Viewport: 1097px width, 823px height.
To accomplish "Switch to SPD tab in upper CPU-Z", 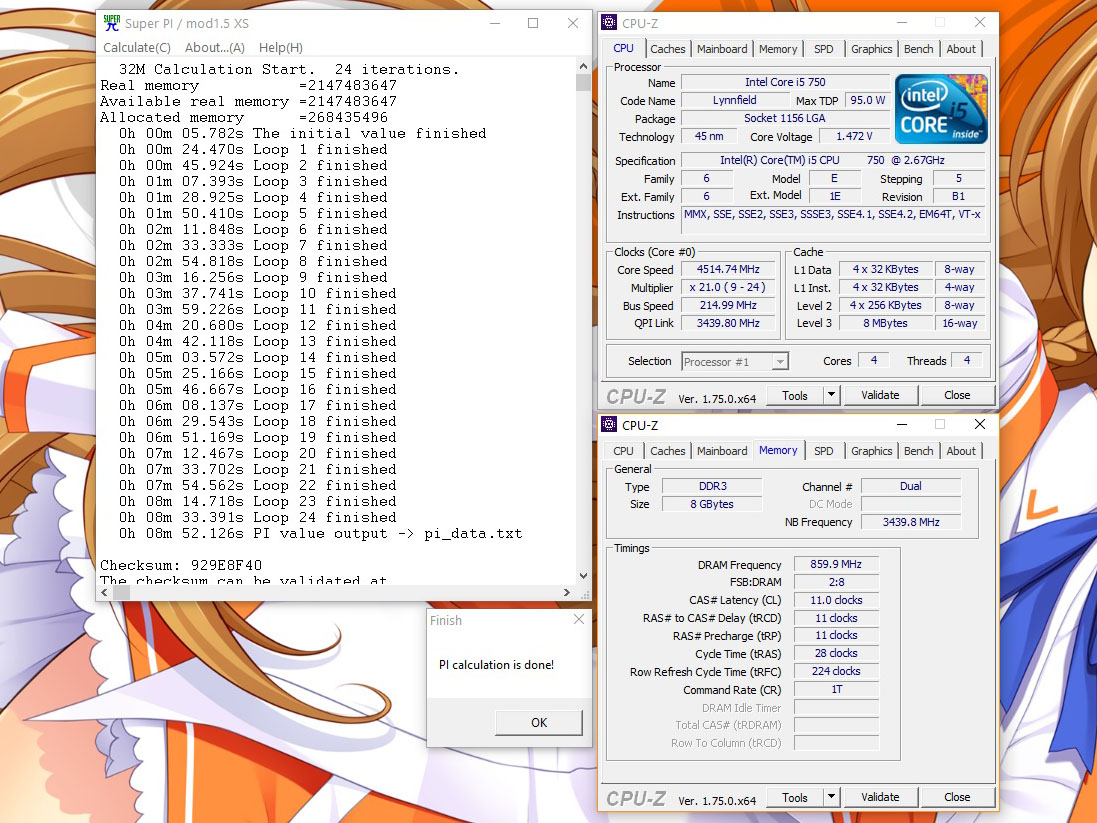I will [823, 49].
